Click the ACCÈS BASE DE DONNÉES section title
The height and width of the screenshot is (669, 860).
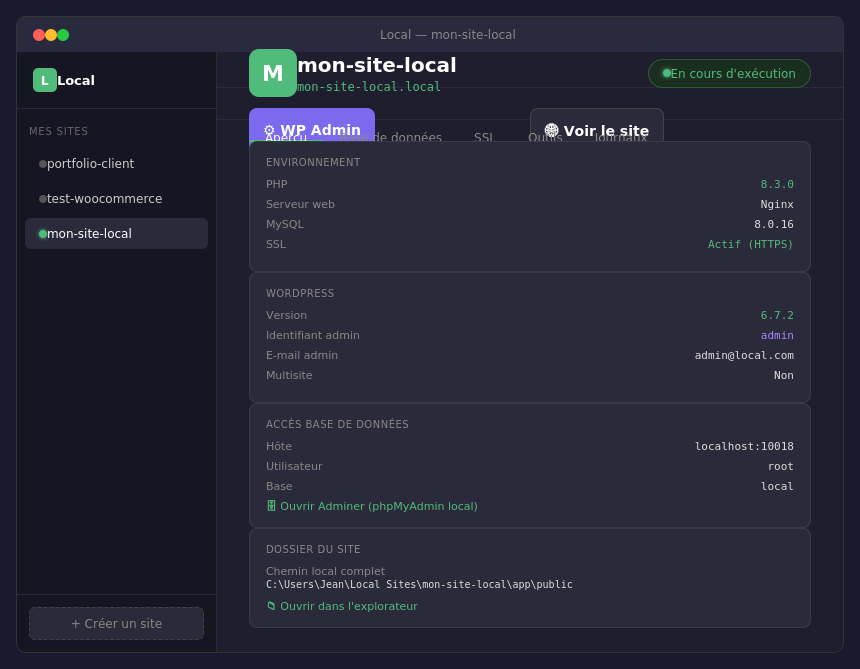click(337, 424)
